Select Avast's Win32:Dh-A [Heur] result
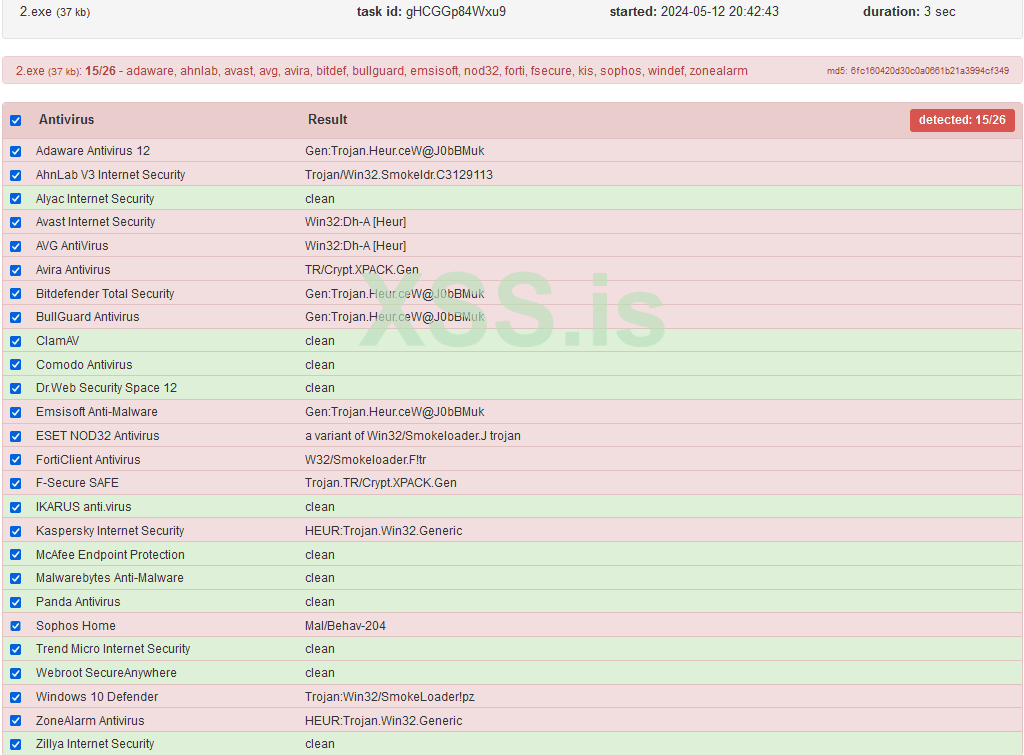The image size is (1024, 755). [x=355, y=222]
